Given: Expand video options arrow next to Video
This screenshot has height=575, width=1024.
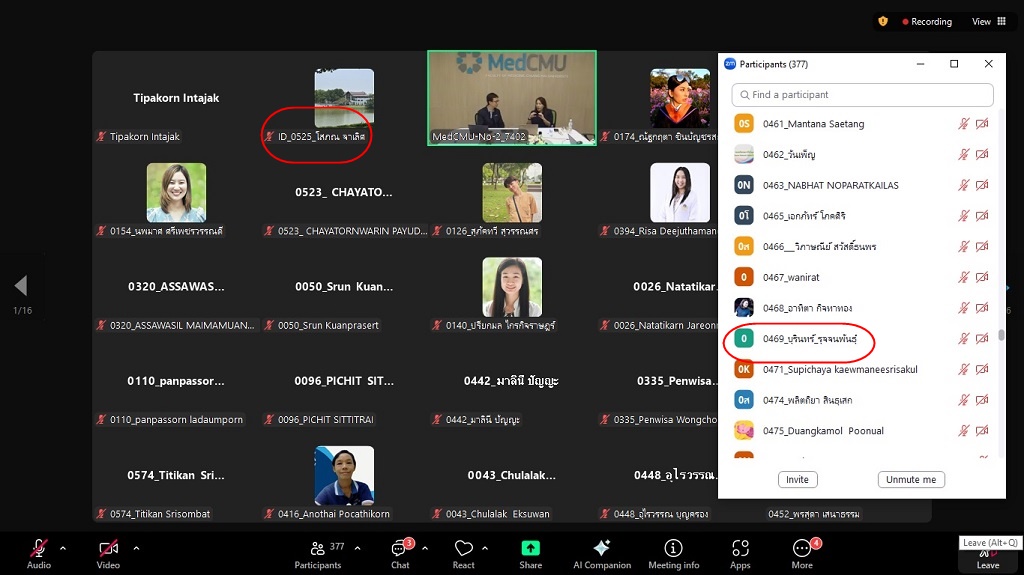Looking at the screenshot, I should tap(136, 548).
